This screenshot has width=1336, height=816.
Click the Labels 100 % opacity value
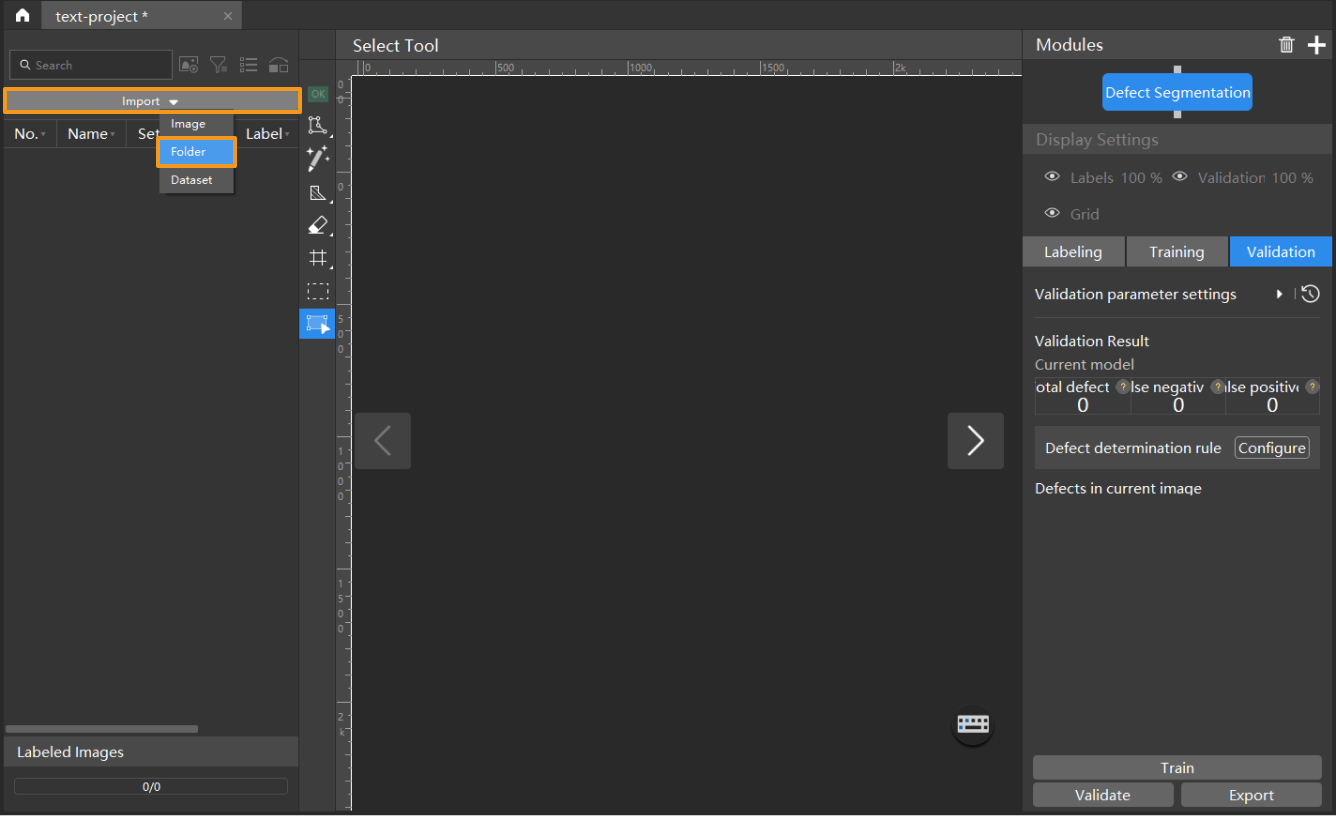pyautogui.click(x=1141, y=177)
